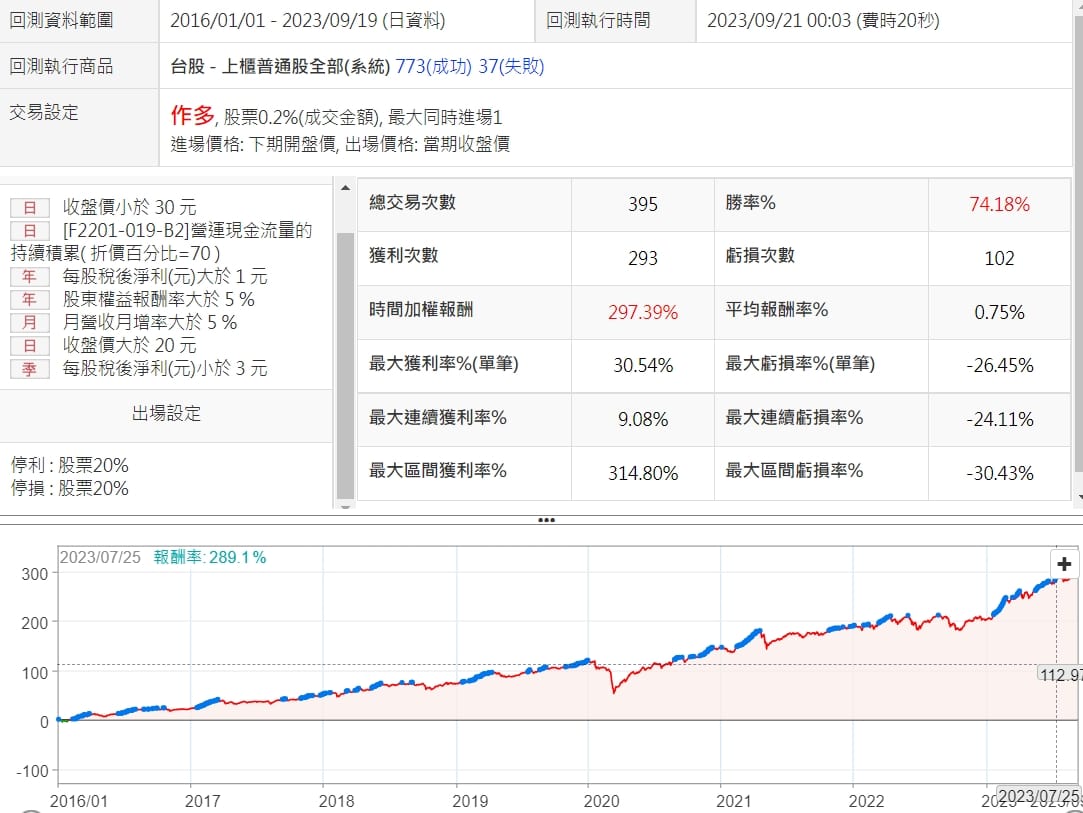
Task: Click the 日 badge beside 收盤價大於 20 元
Action: (x=30, y=346)
